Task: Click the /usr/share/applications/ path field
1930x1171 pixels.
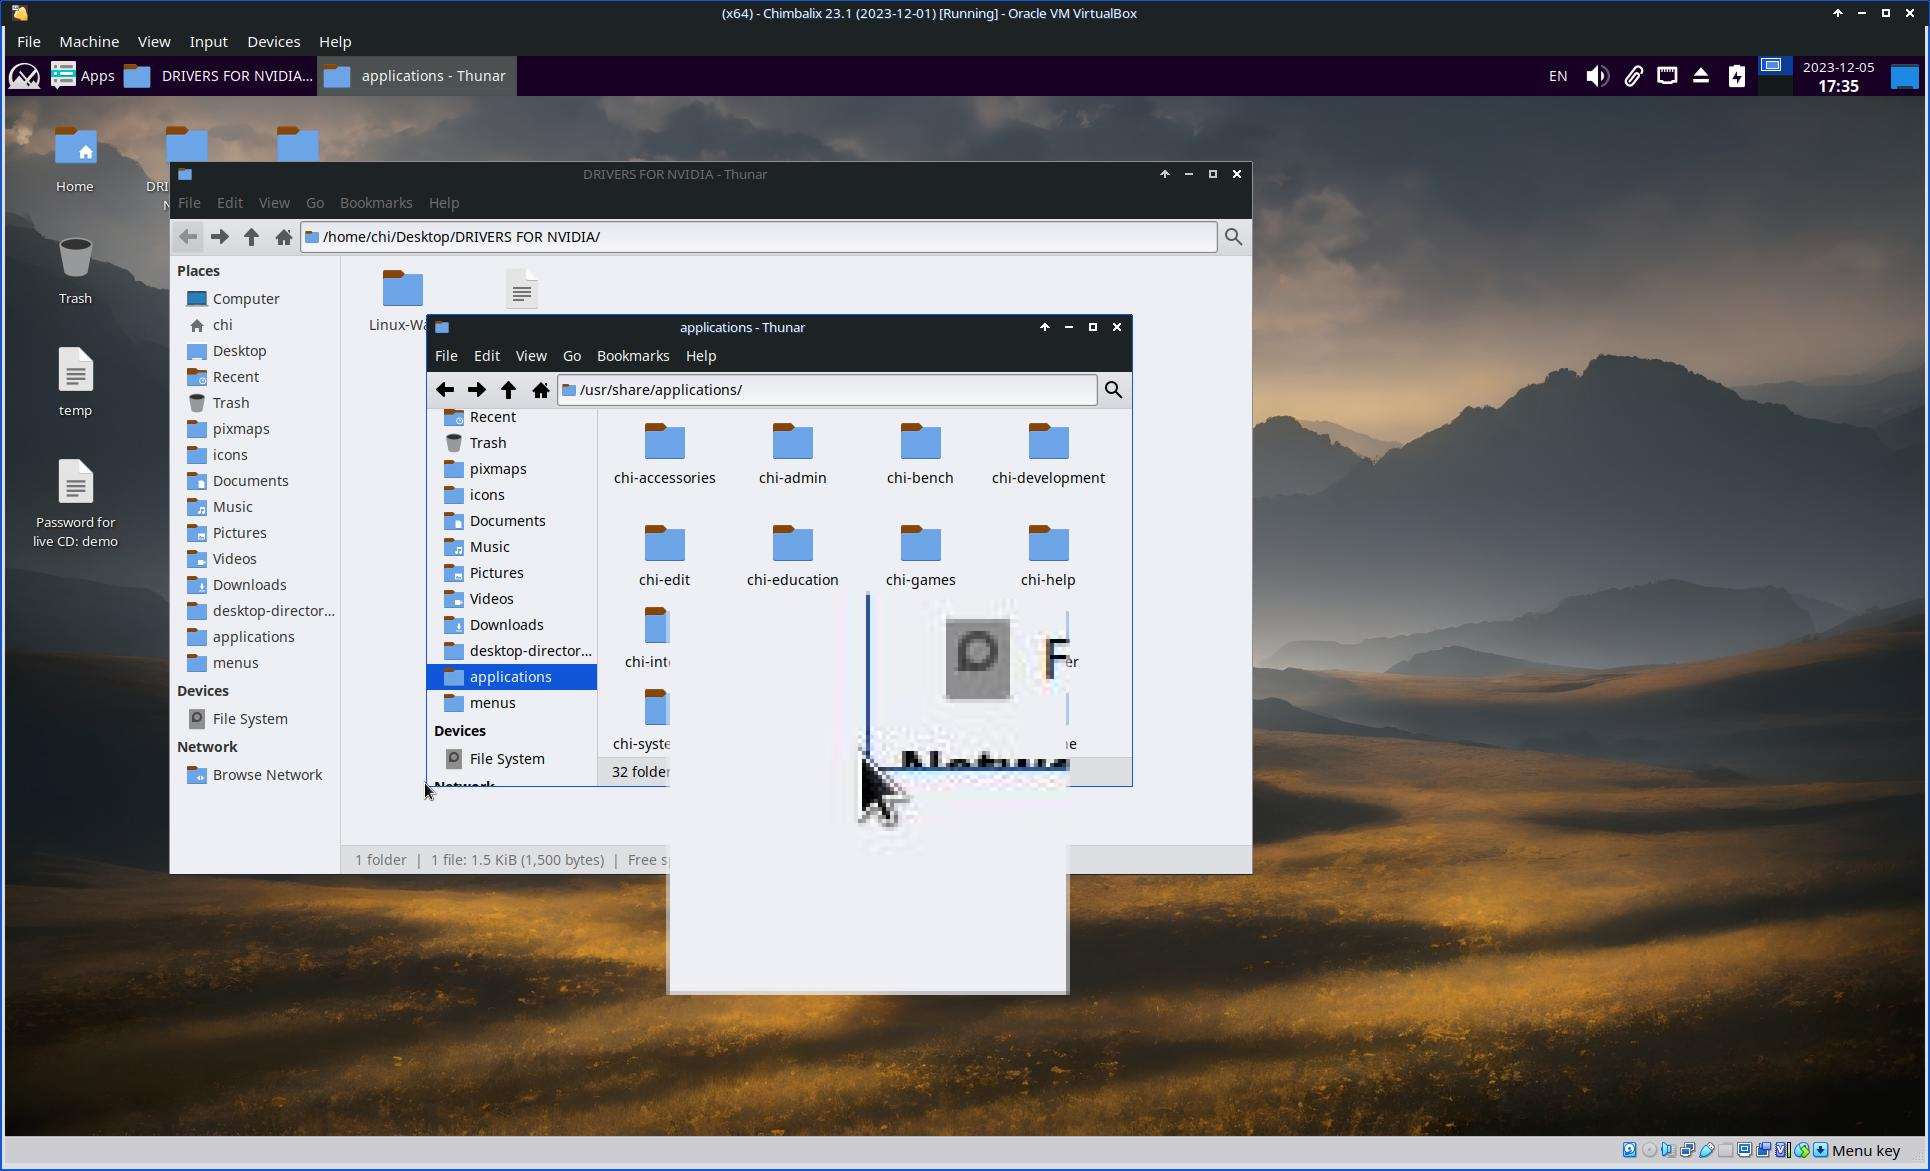Action: pos(830,390)
